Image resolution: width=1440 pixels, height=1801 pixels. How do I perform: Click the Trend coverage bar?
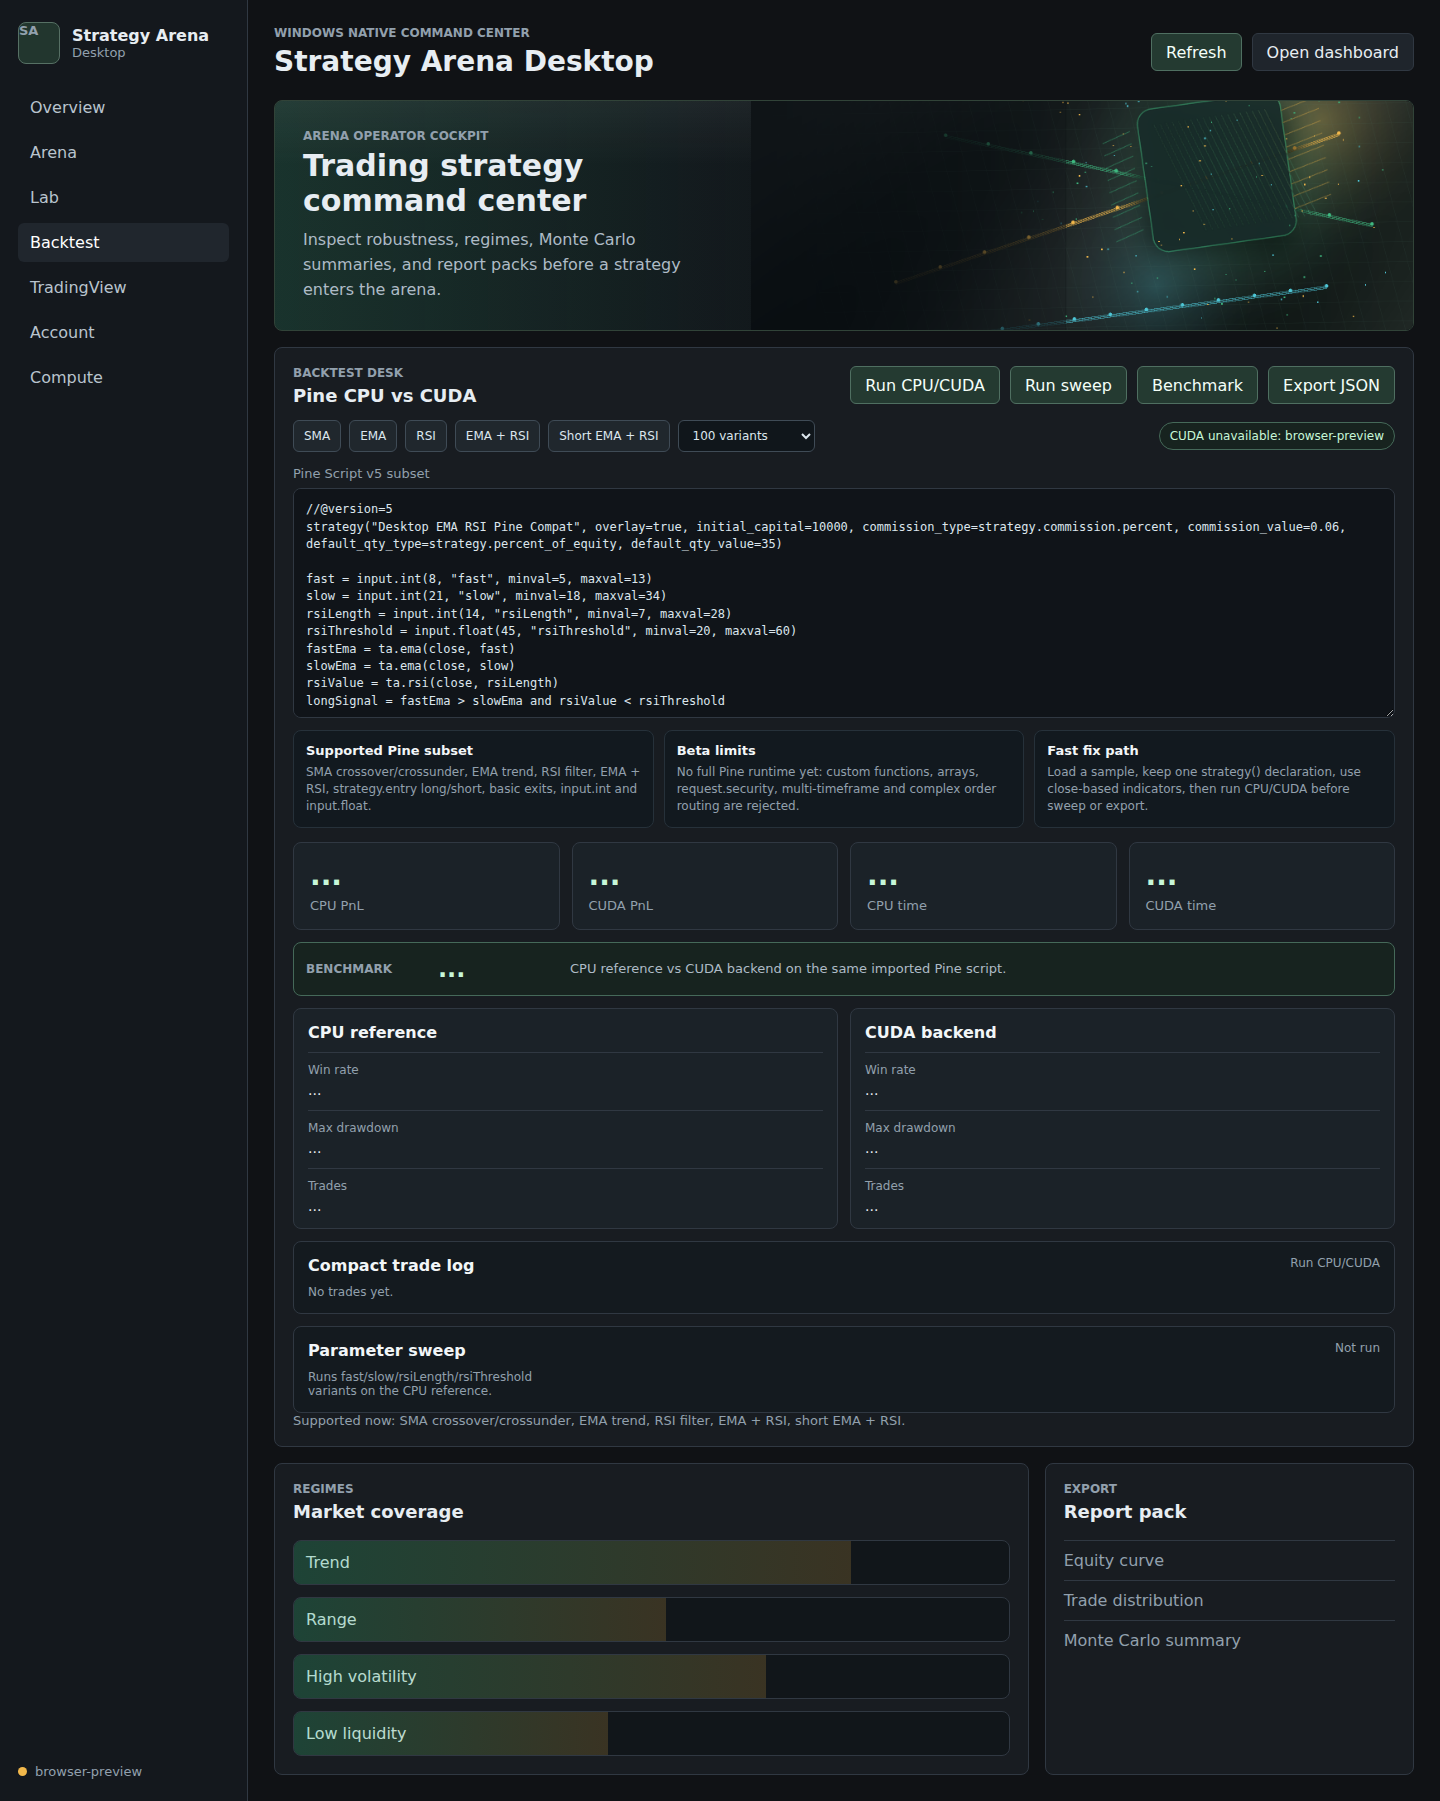(651, 1562)
